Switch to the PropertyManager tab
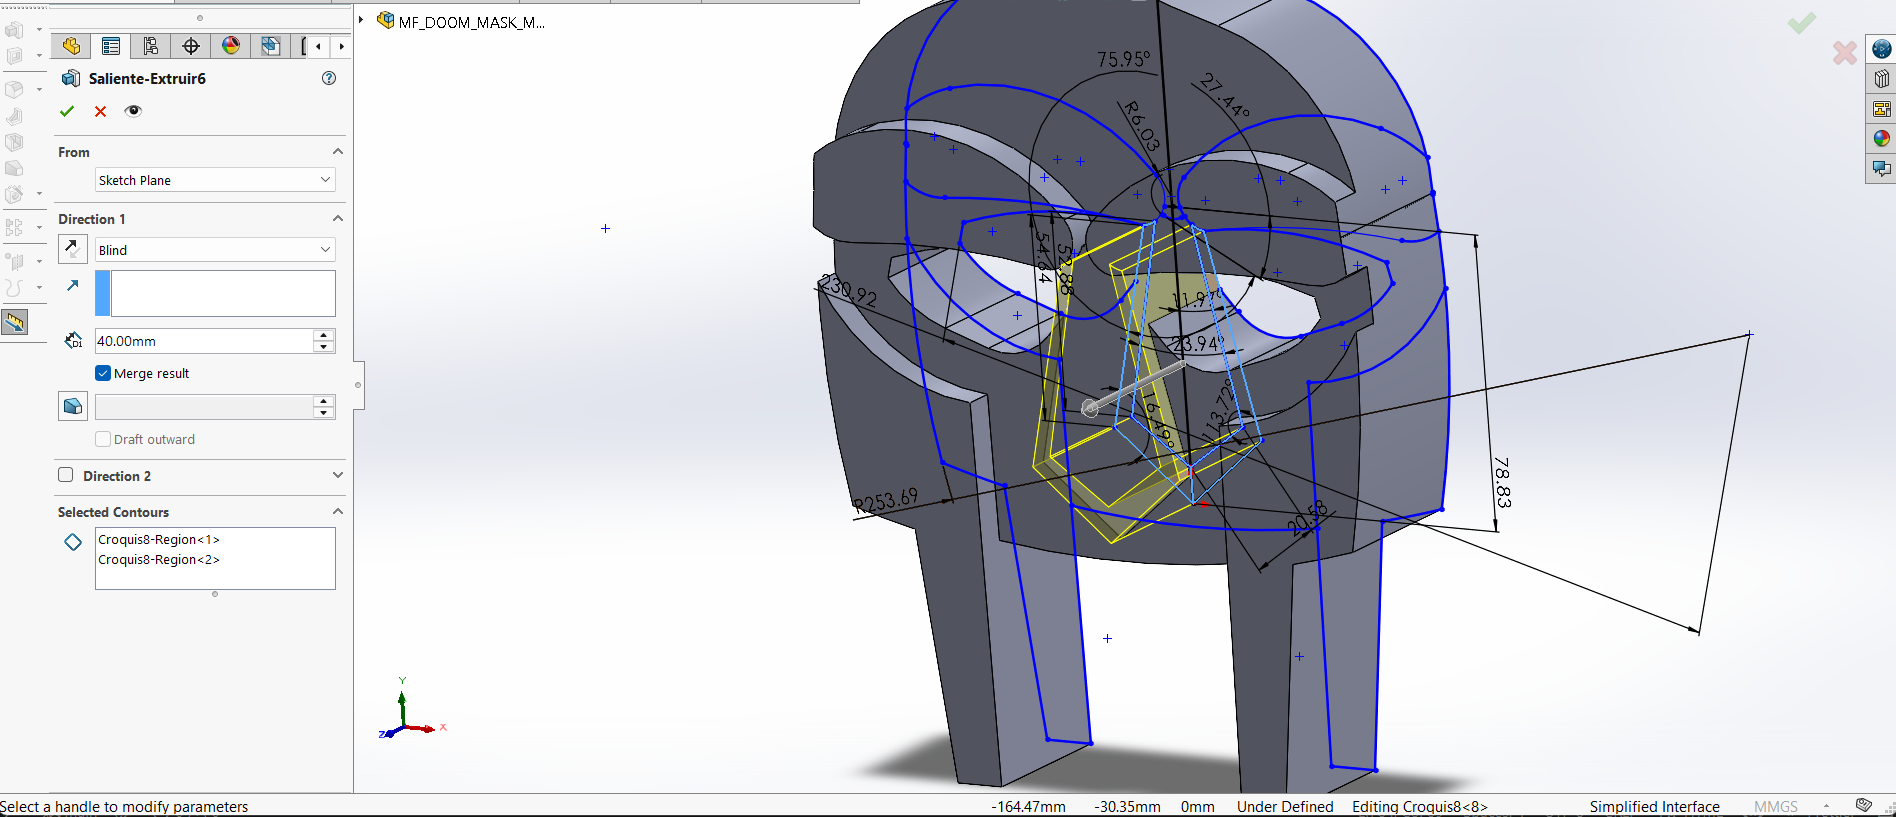Viewport: 1896px width, 817px height. click(x=111, y=46)
